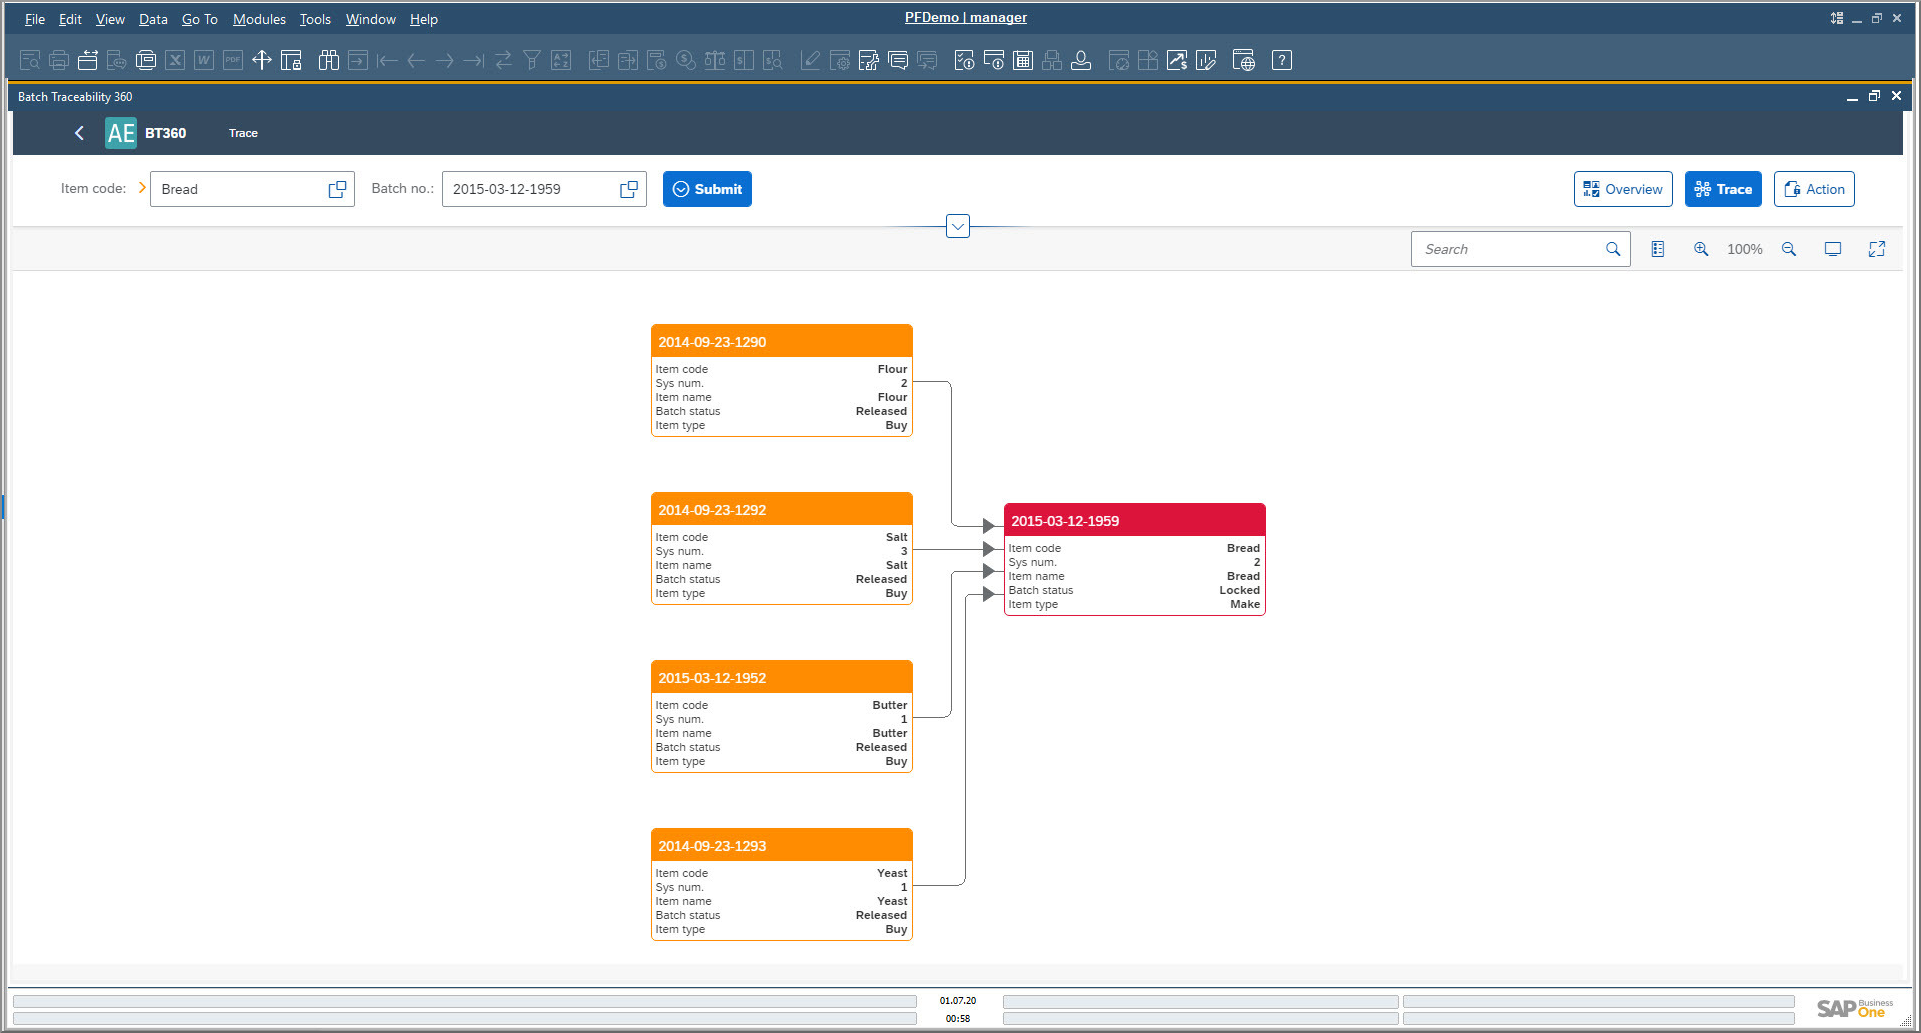Click the Print icon in toolbar

[59, 60]
